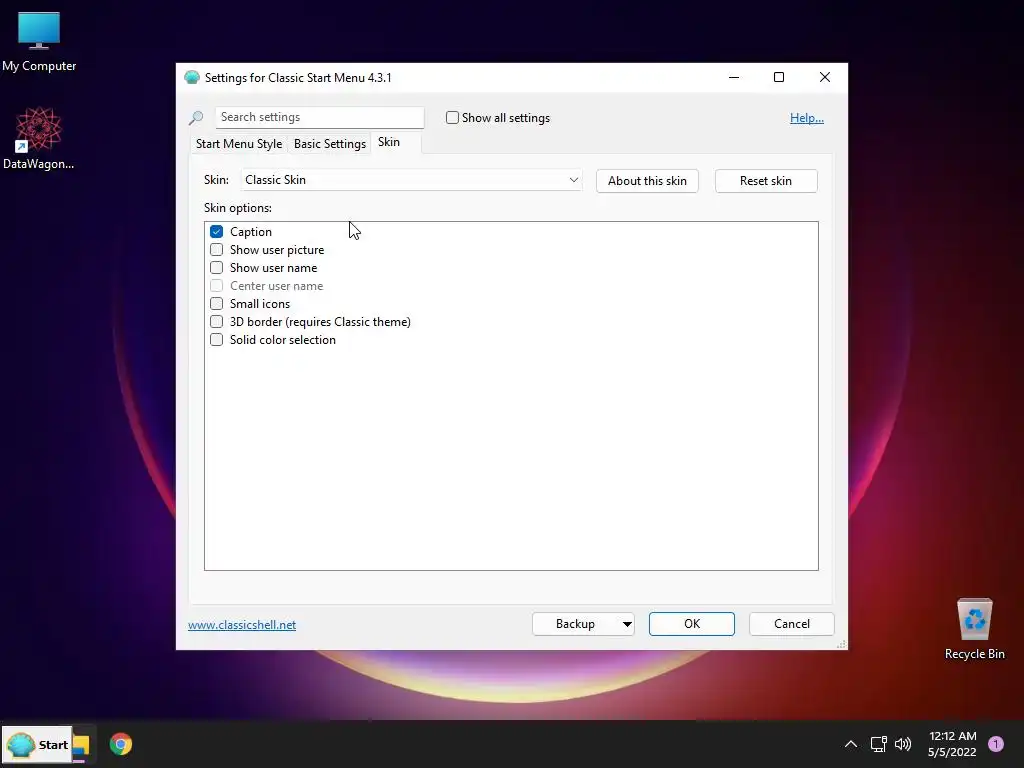Open My Computer desktop icon

point(39,42)
